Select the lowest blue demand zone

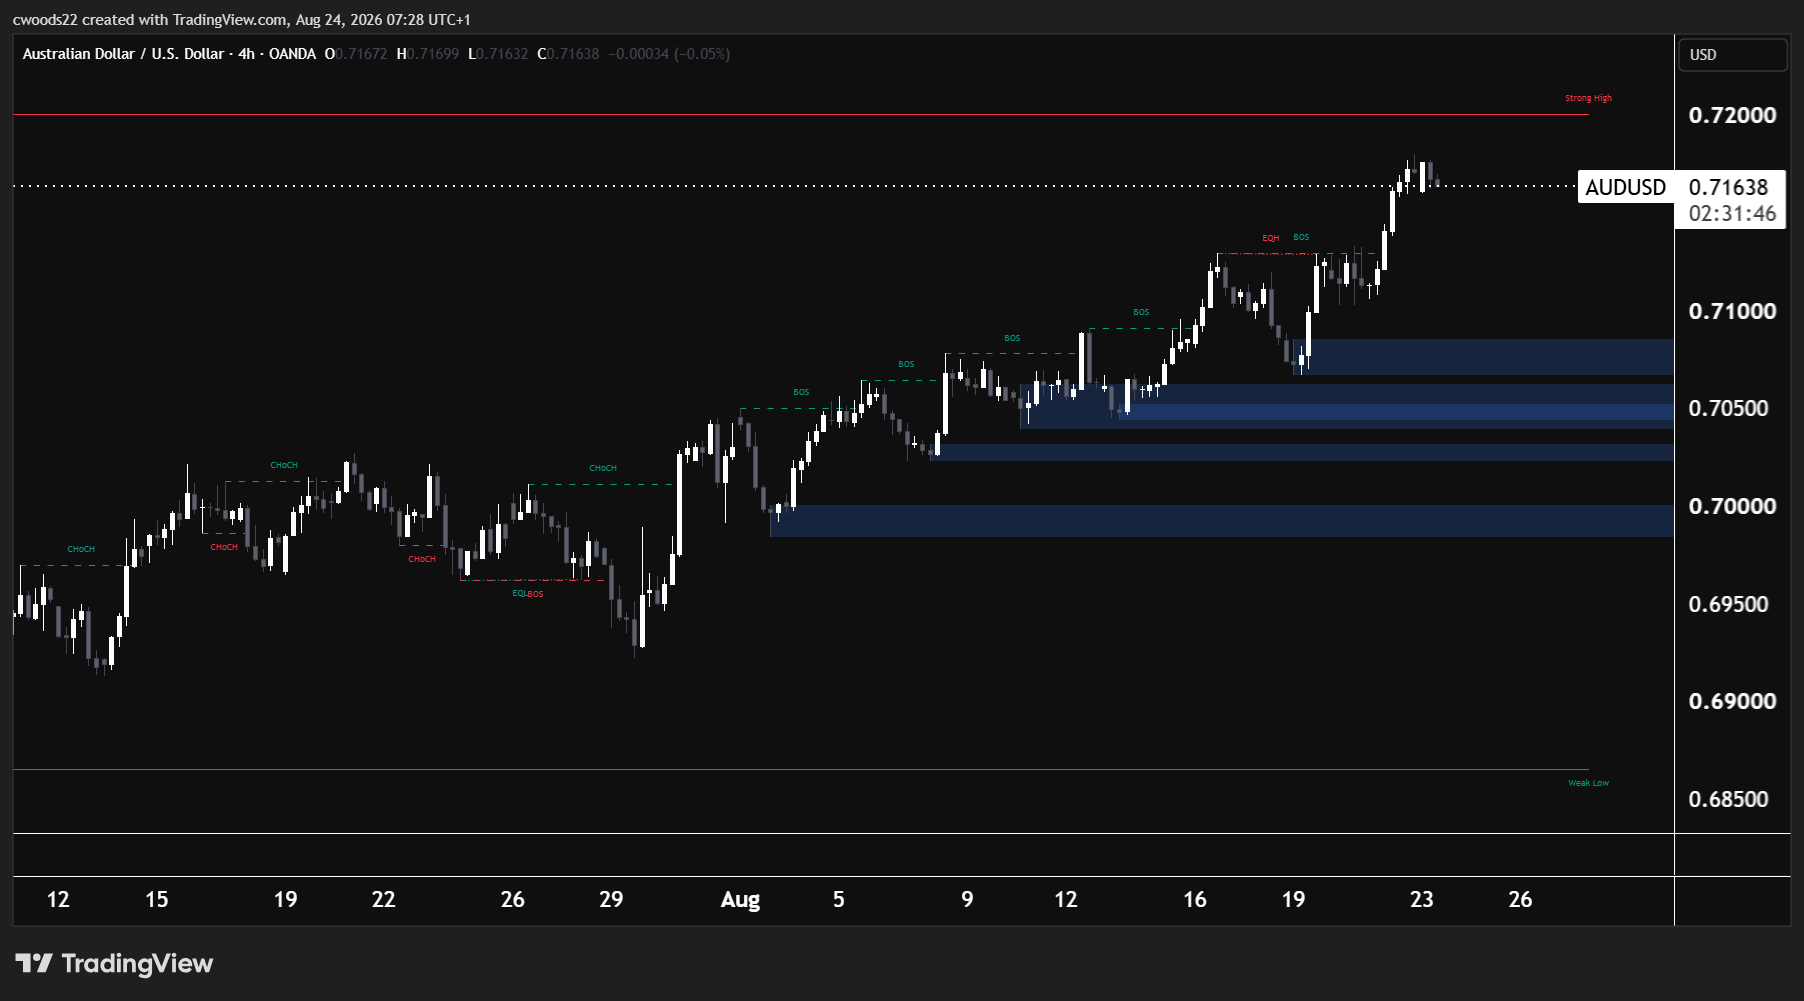pyautogui.click(x=1221, y=521)
